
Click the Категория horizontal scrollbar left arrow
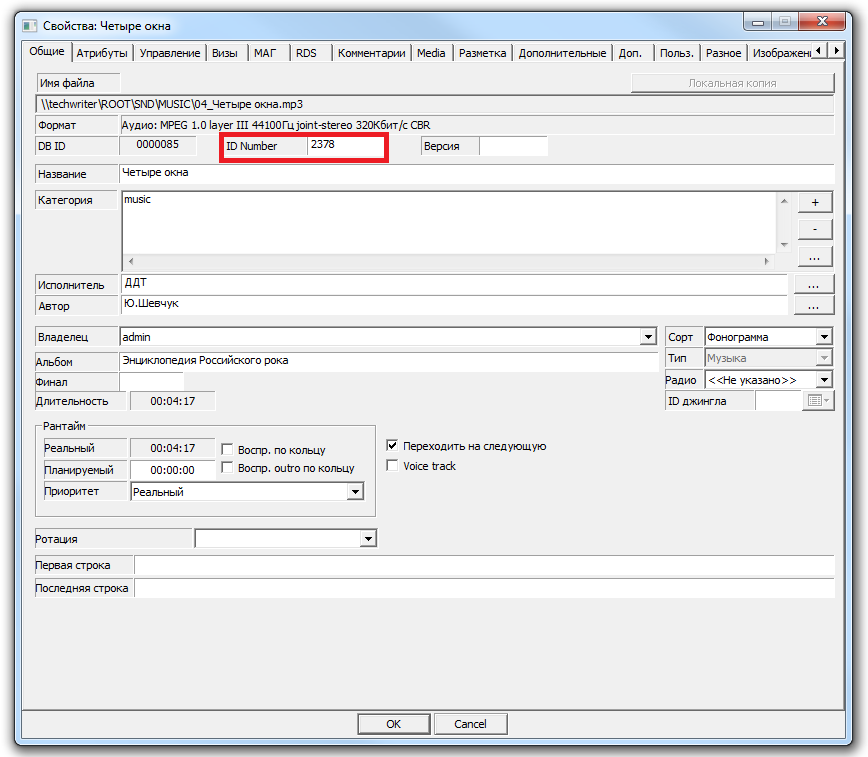click(x=131, y=261)
